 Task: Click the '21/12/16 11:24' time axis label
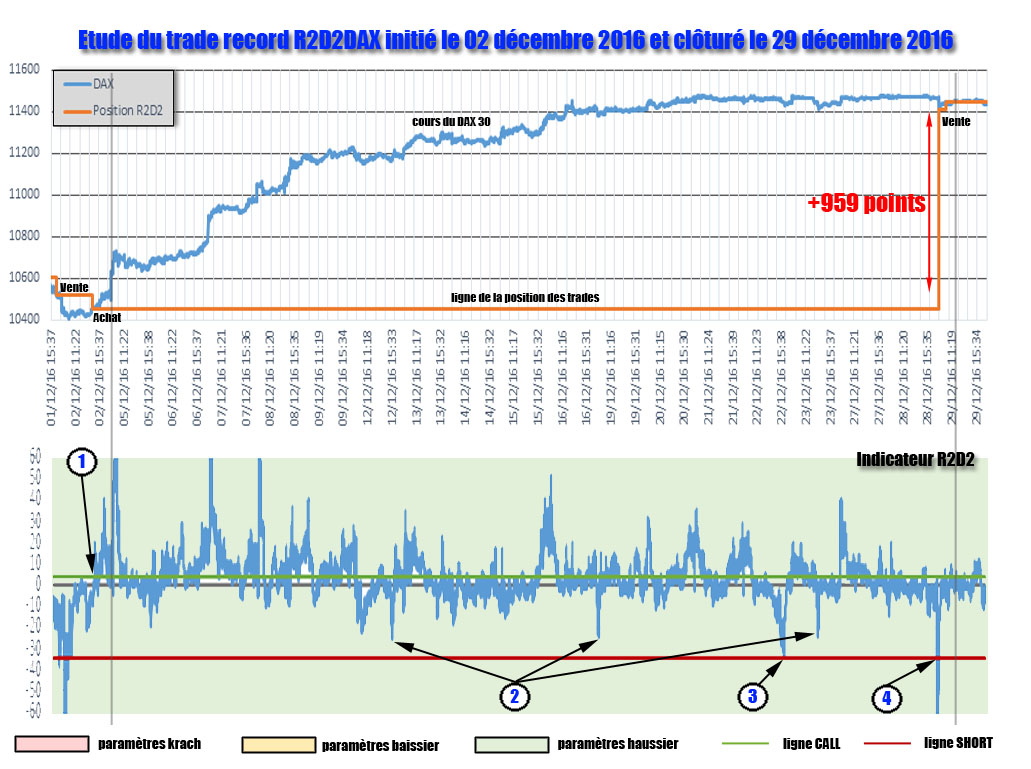(708, 378)
